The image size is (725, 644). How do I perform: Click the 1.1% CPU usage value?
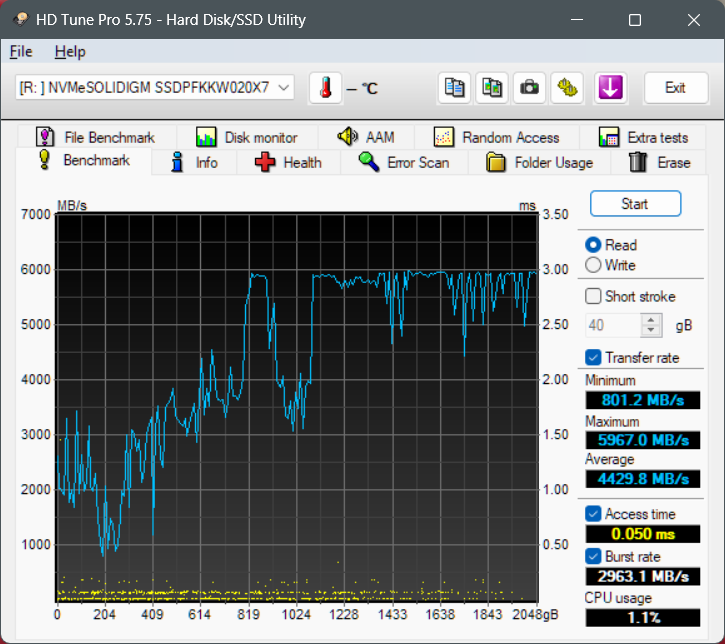(643, 618)
